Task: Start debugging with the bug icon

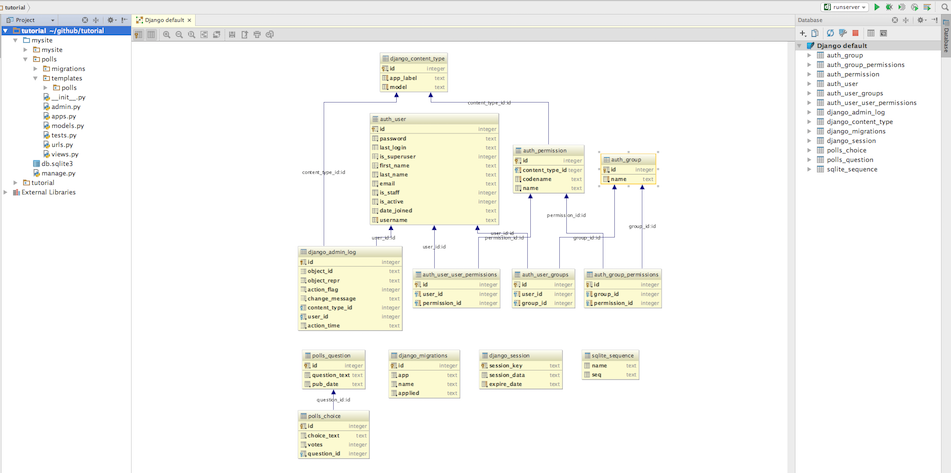Action: tap(889, 7)
